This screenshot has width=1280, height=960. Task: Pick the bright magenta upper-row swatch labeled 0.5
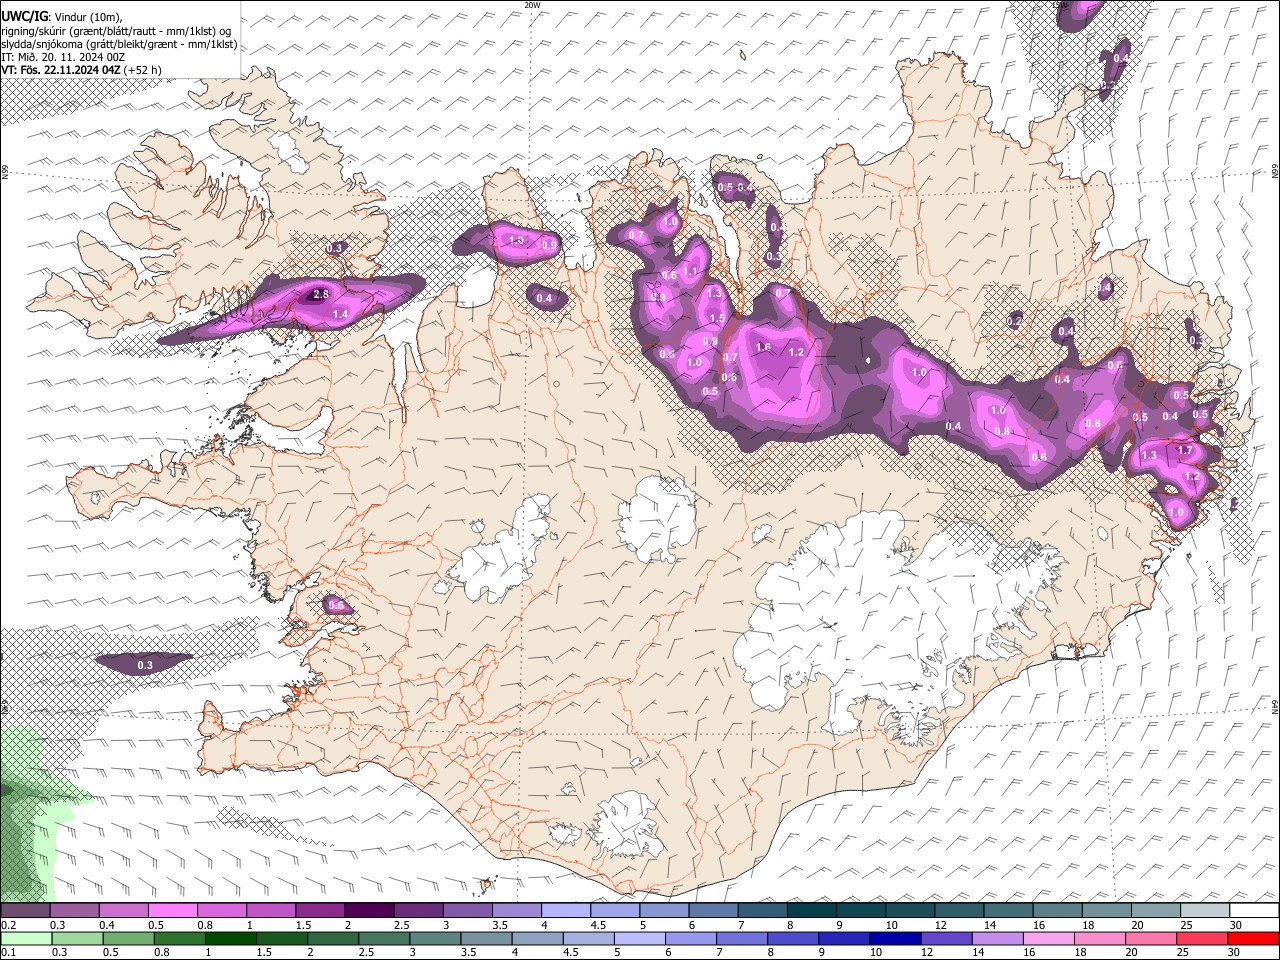(172, 910)
